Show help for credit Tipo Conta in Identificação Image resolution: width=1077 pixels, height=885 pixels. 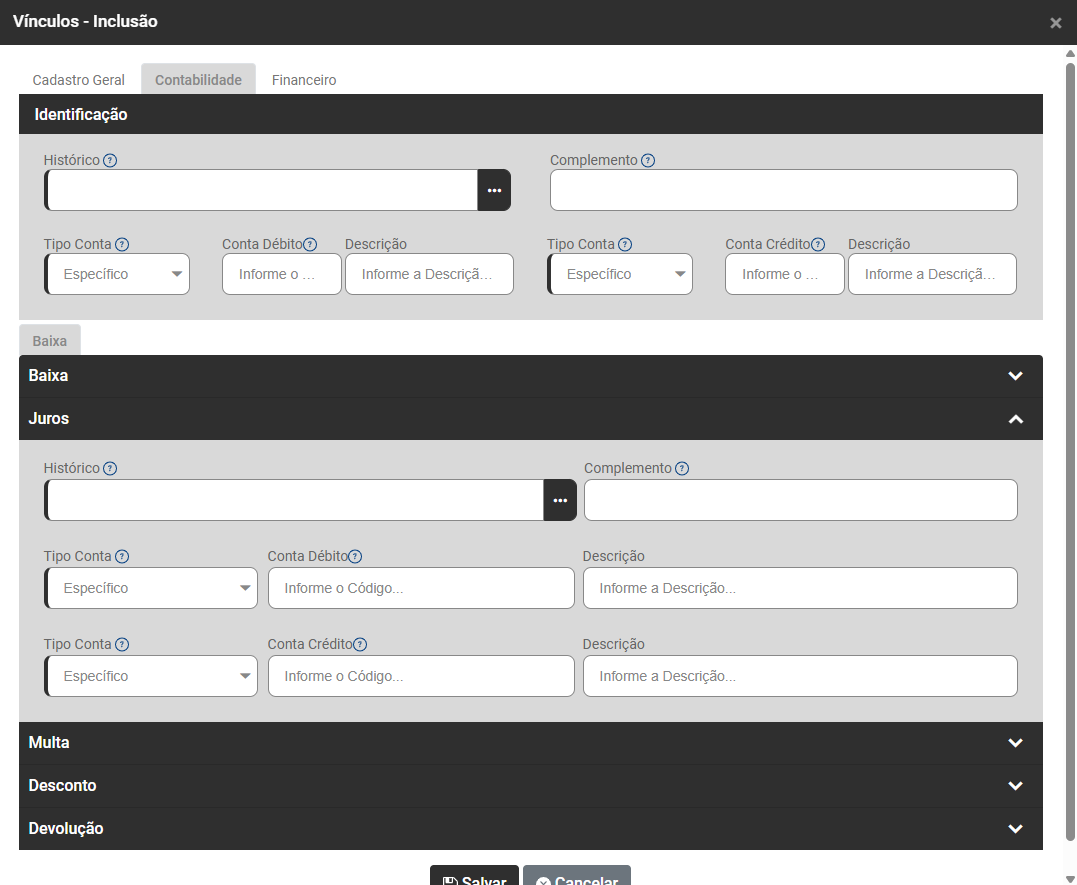pyautogui.click(x=624, y=244)
